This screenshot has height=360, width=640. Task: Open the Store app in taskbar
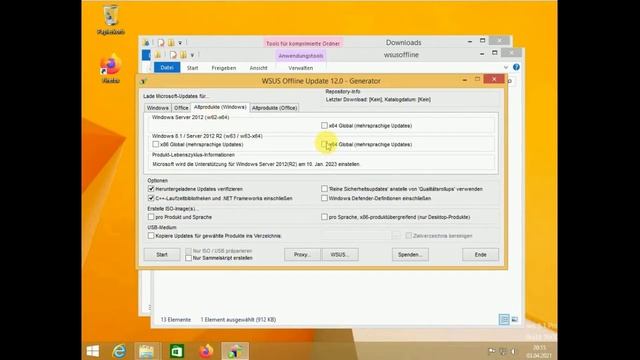[177, 351]
